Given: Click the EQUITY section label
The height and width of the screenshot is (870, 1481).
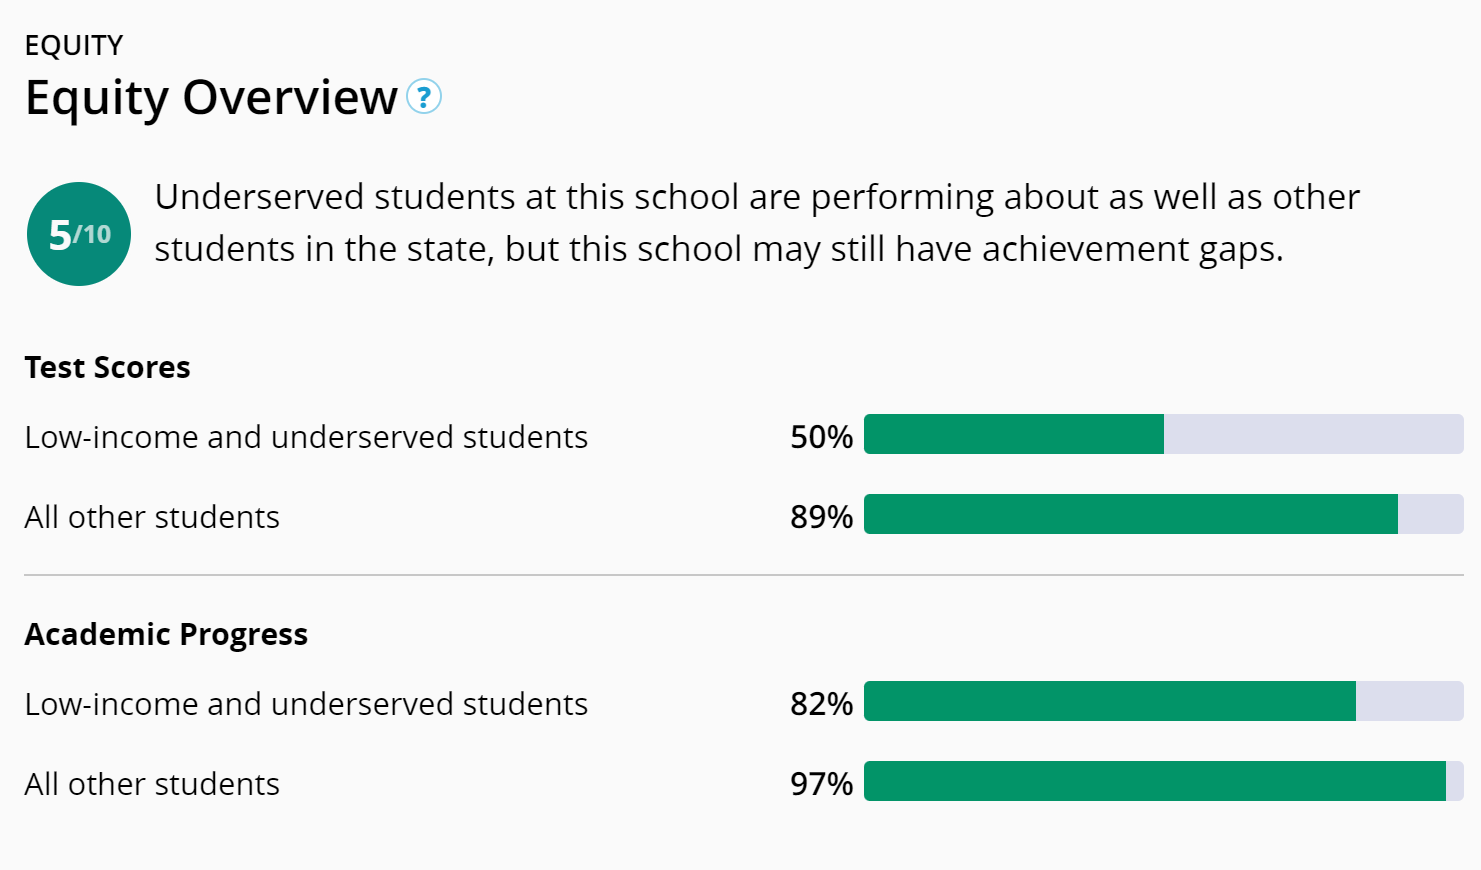Looking at the screenshot, I should coord(74,45).
